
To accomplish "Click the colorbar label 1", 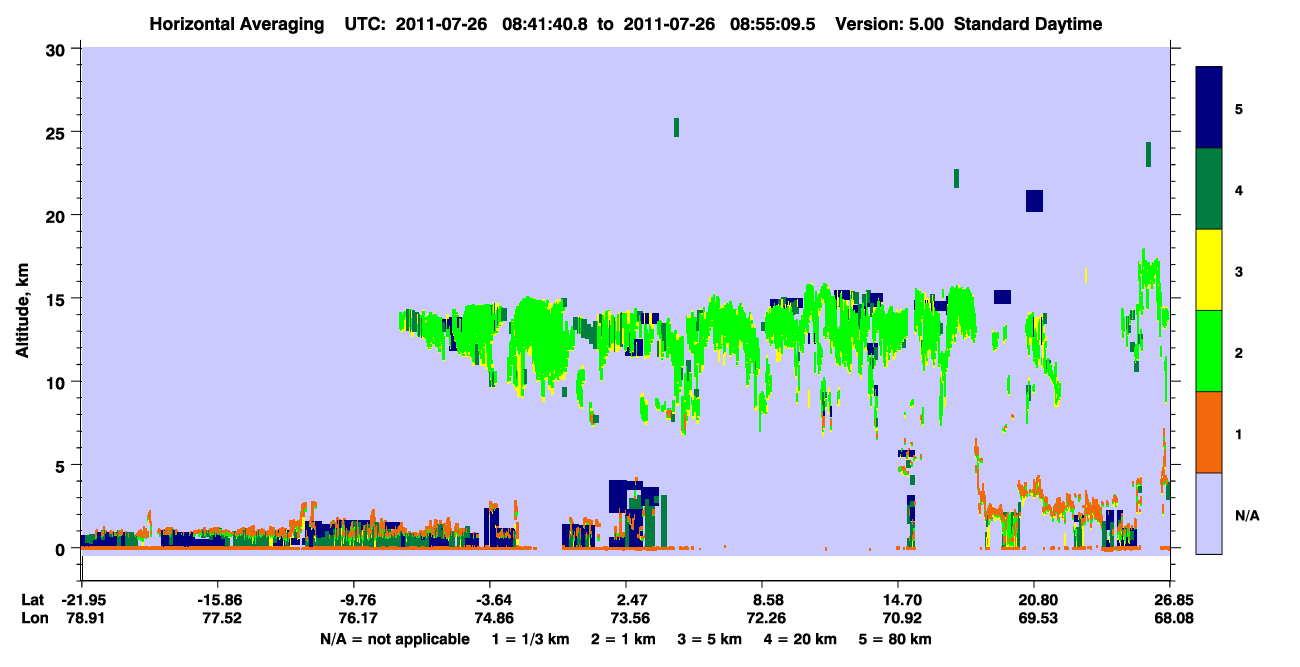I will tap(1239, 432).
